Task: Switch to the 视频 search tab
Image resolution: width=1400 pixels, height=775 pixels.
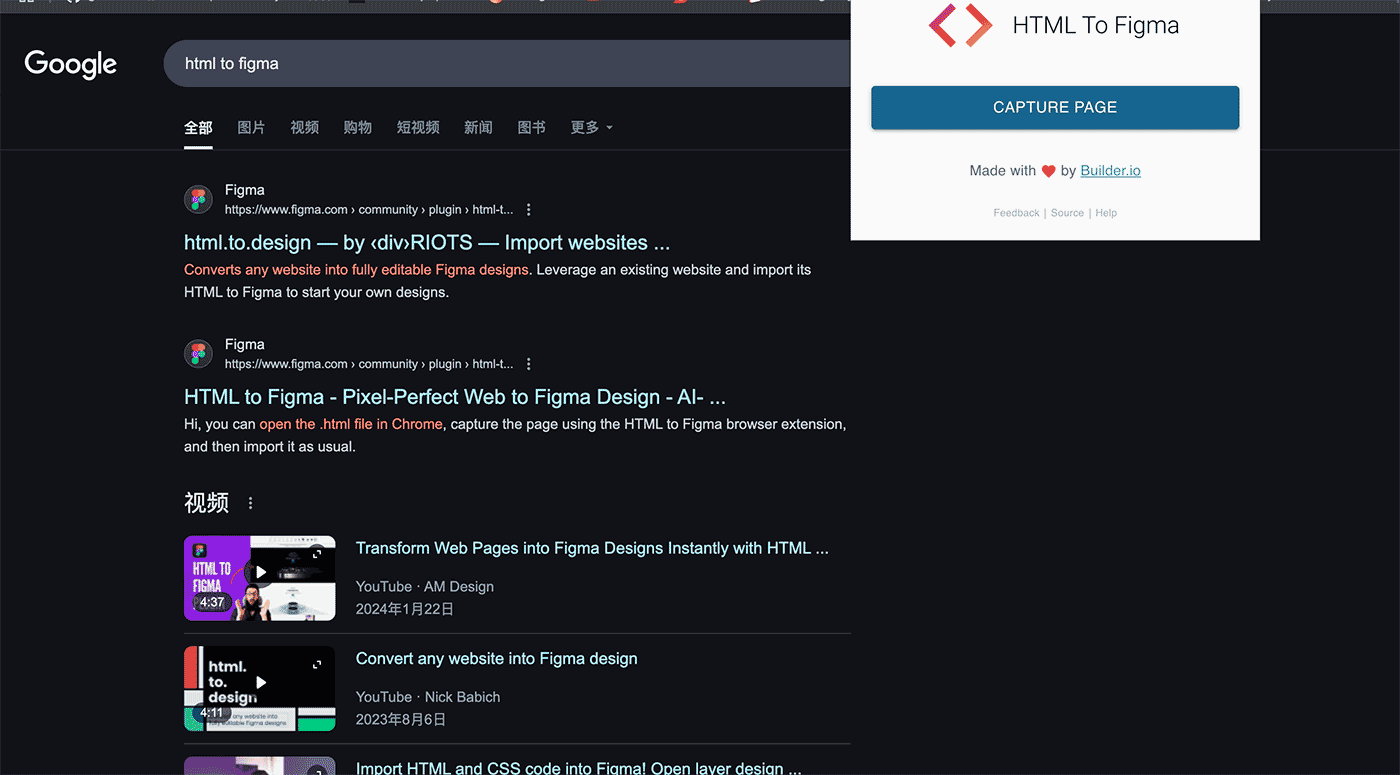Action: [x=304, y=128]
